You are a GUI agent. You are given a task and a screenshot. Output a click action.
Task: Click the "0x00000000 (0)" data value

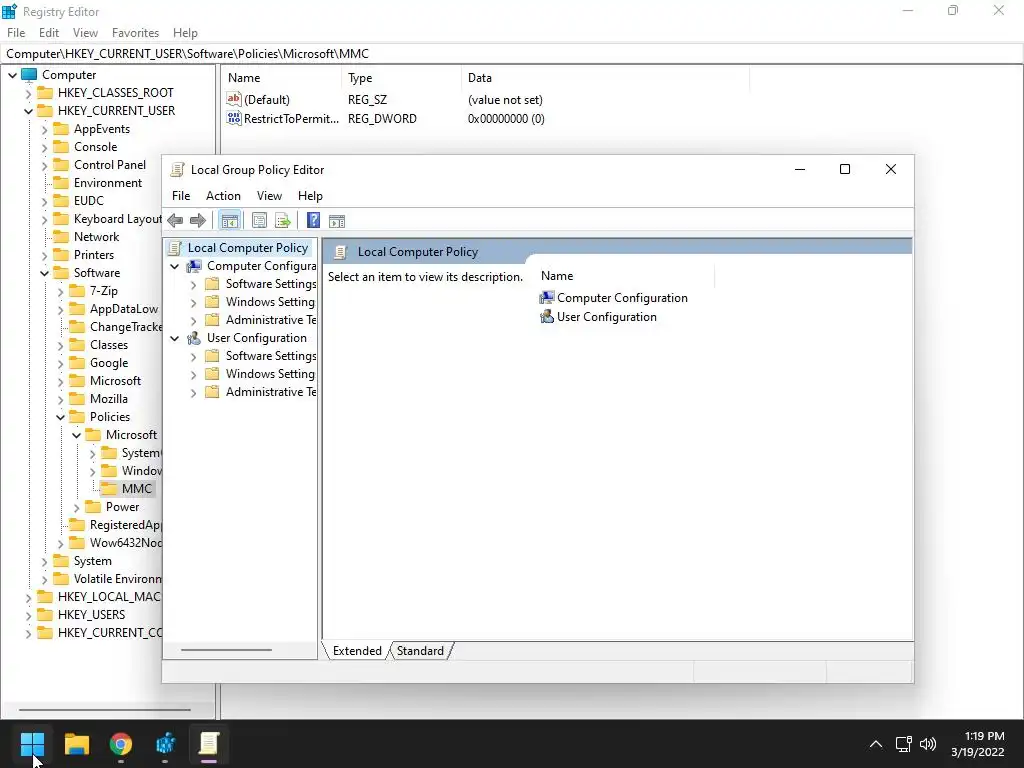point(506,119)
